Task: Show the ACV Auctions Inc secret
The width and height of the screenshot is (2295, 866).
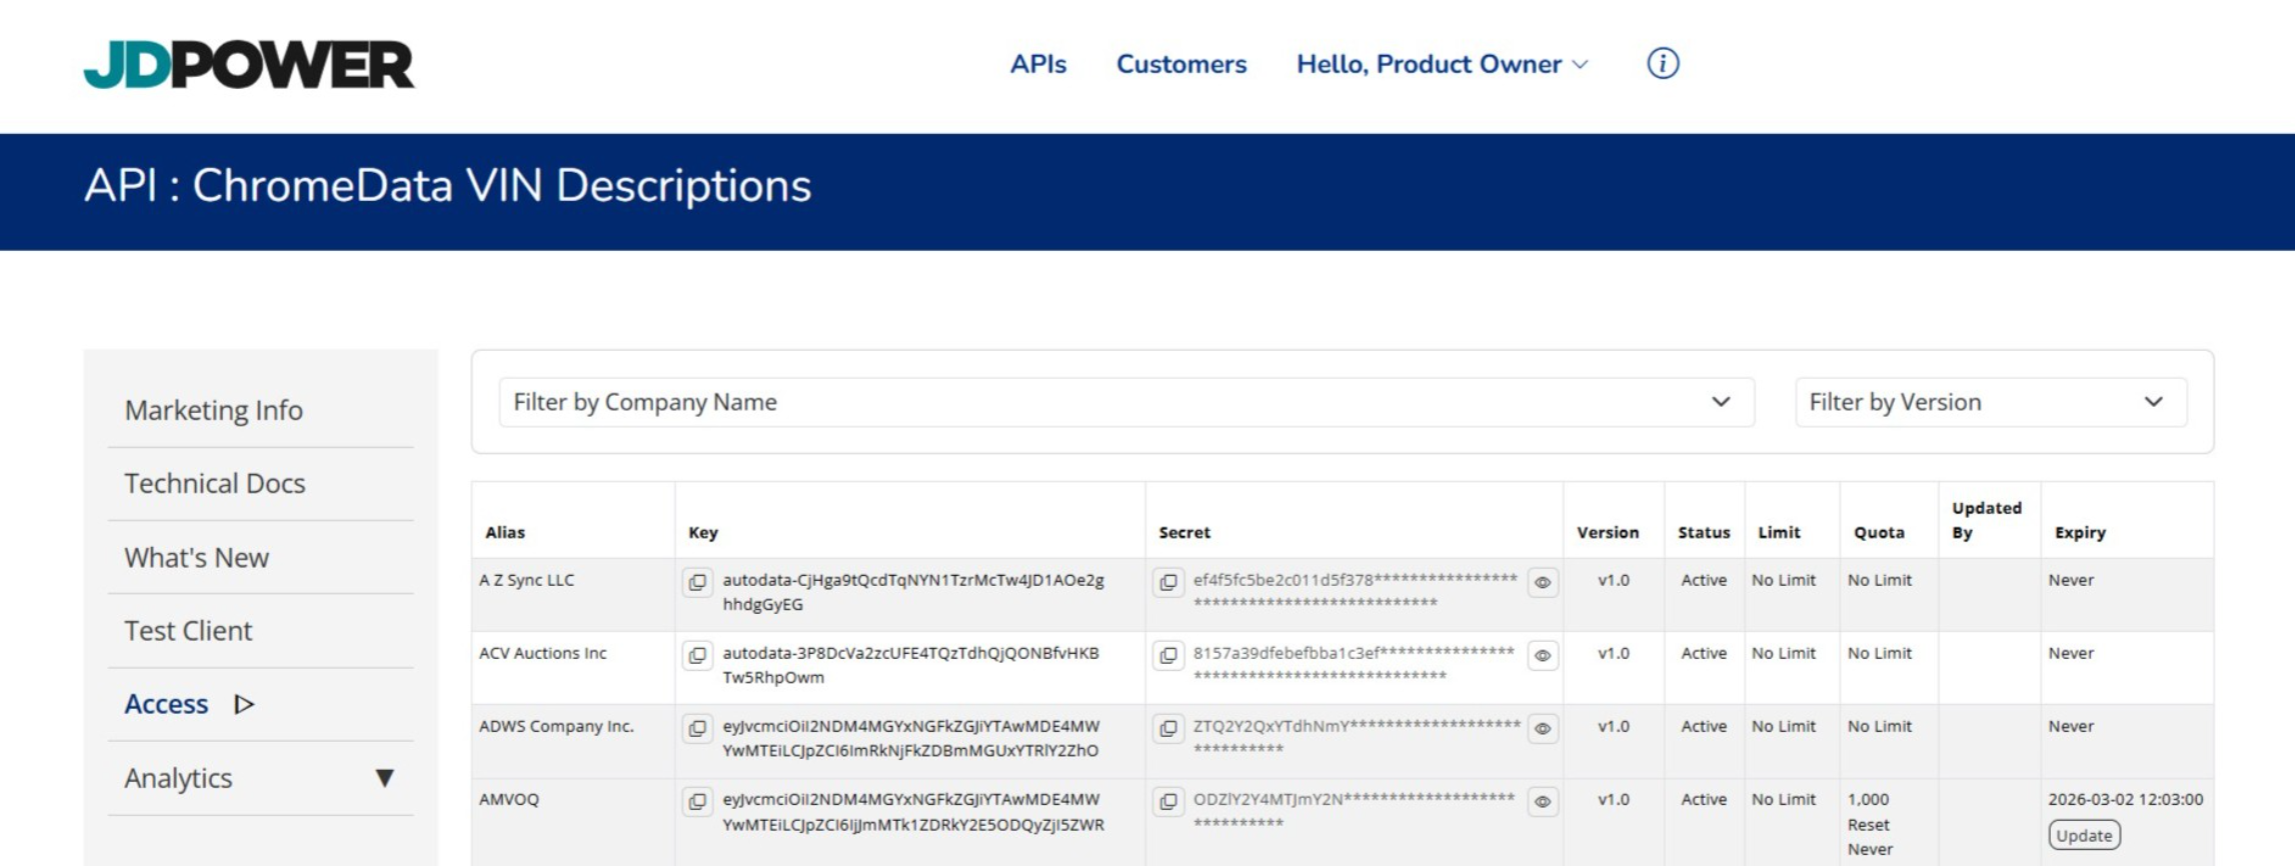Action: pyautogui.click(x=1542, y=655)
